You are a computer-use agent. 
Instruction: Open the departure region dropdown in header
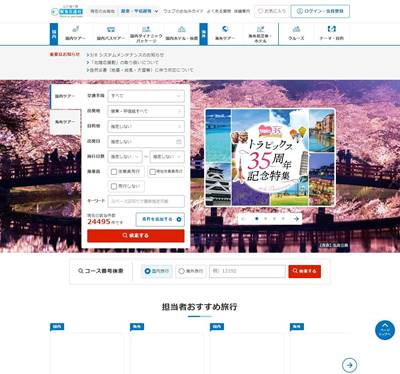(x=139, y=11)
